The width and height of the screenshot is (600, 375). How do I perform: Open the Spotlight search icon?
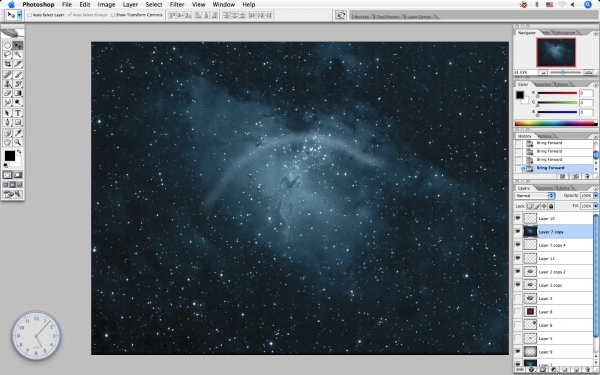click(588, 5)
